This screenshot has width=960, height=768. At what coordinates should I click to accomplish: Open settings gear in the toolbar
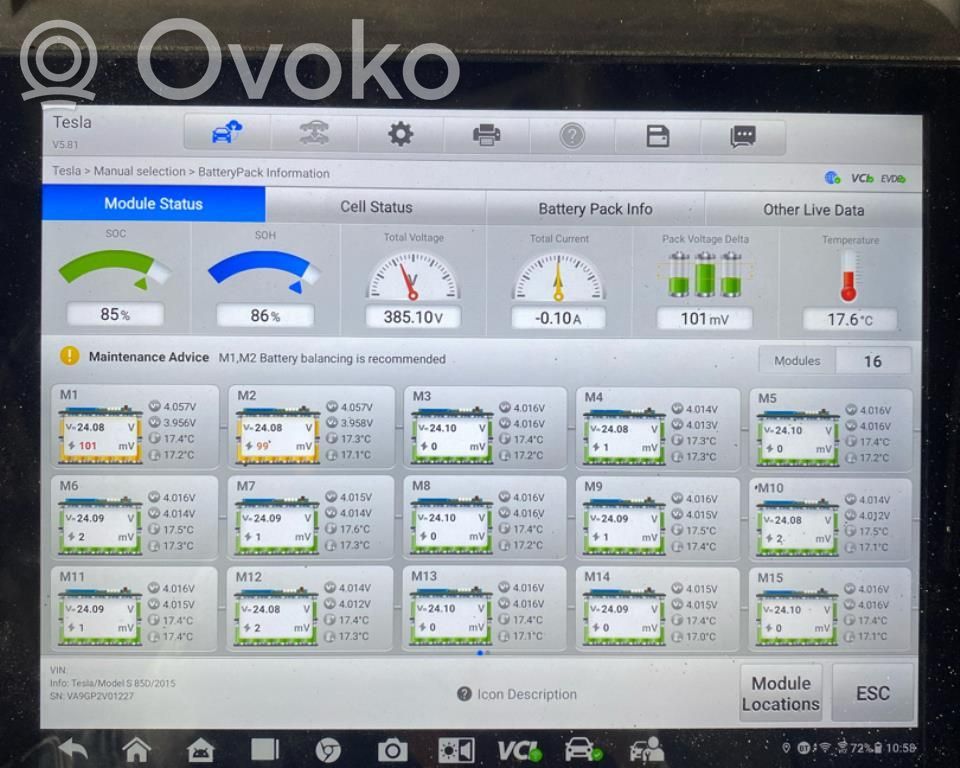400,134
